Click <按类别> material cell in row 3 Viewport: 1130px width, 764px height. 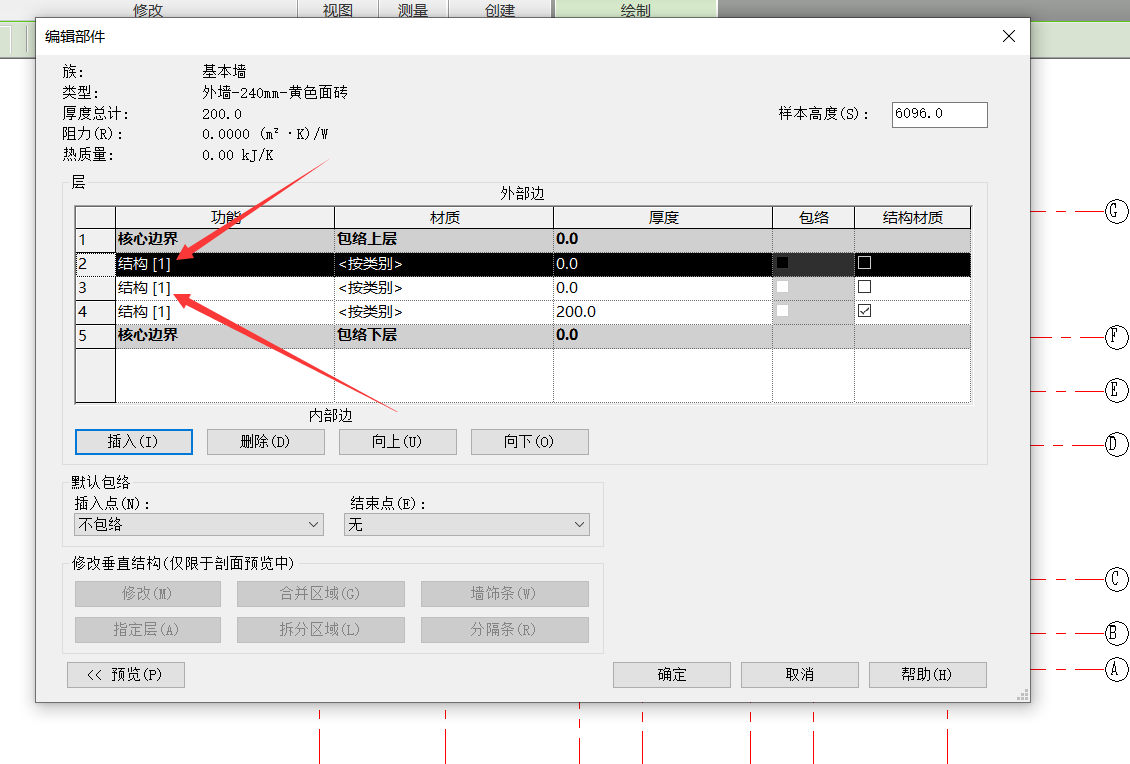click(443, 288)
